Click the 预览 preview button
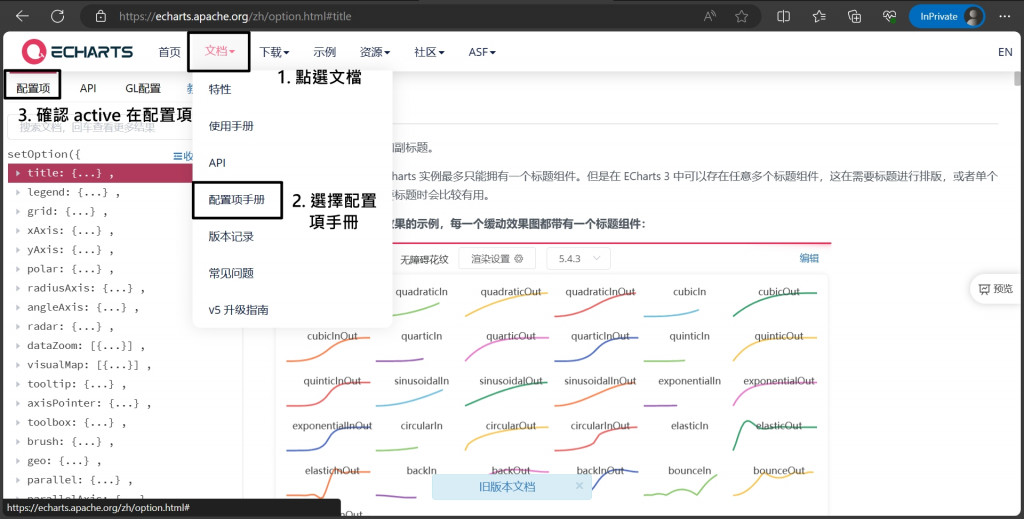The image size is (1024, 519). pos(996,289)
